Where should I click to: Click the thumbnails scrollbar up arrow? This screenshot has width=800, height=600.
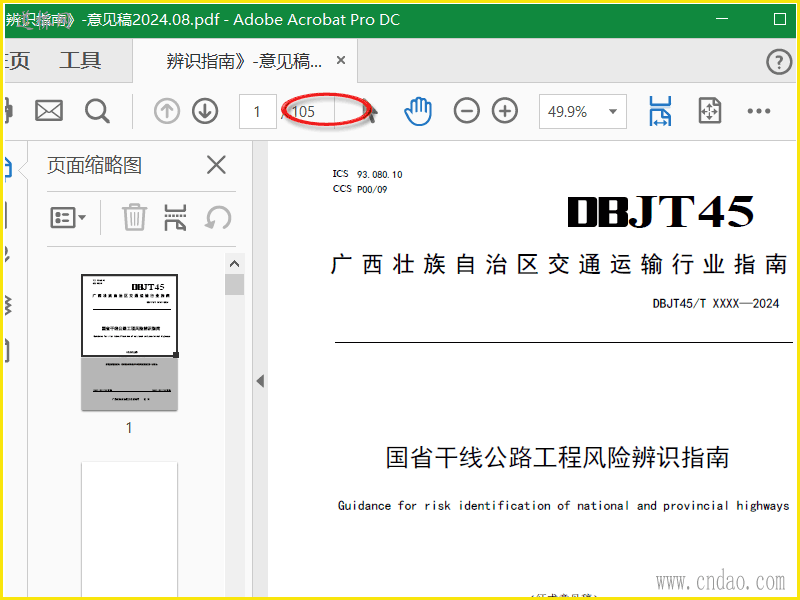[234, 264]
